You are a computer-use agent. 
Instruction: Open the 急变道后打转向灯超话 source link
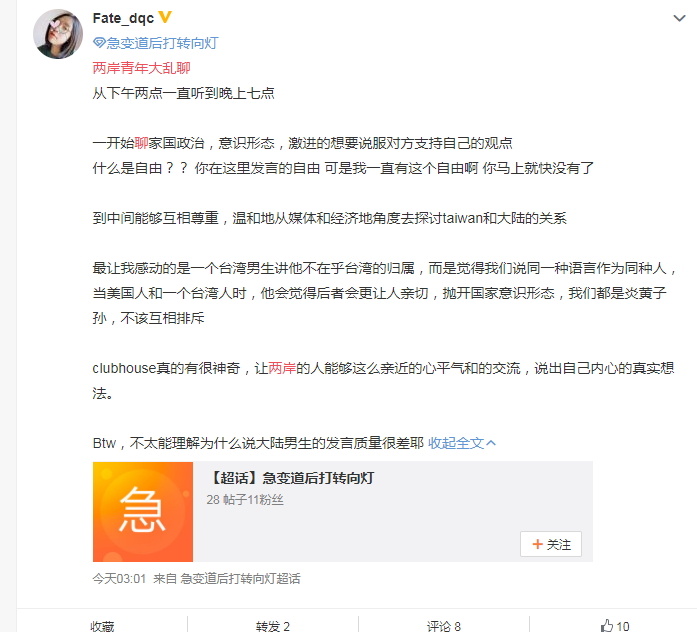240,579
